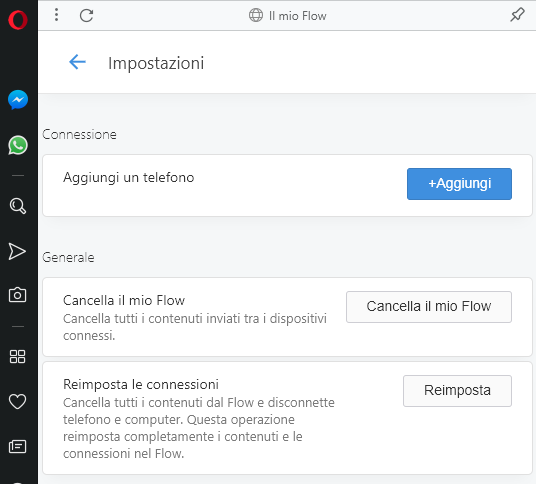Click the blue +Aggiungi button

point(459,184)
